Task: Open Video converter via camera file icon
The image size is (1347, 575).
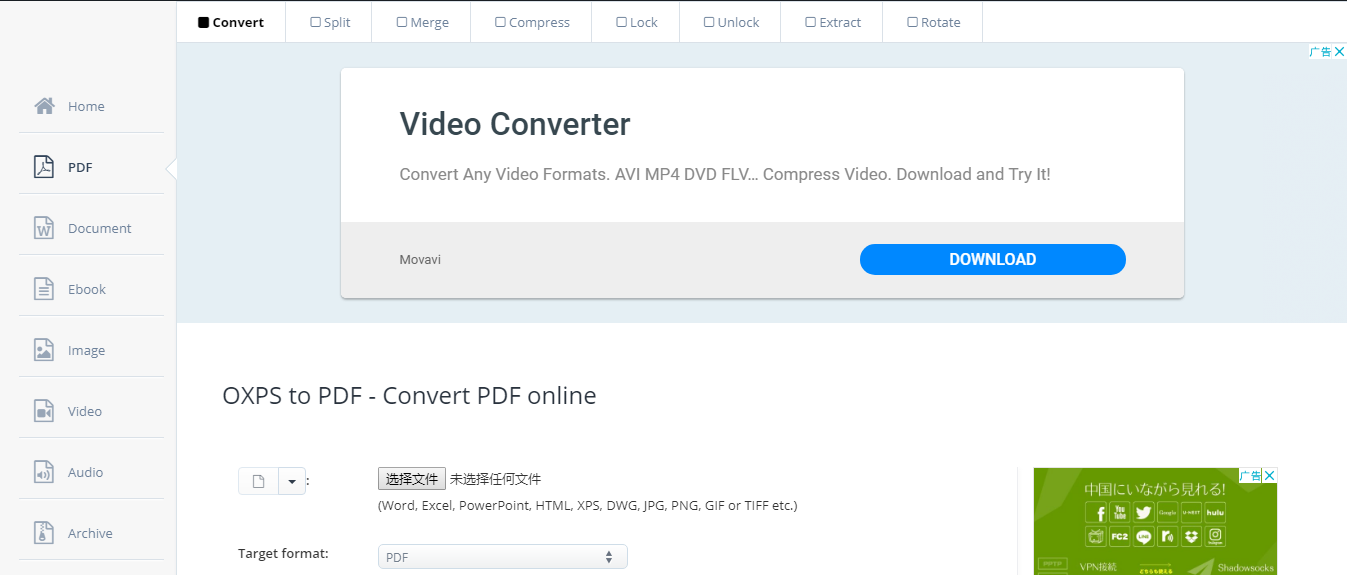Action: (43, 411)
